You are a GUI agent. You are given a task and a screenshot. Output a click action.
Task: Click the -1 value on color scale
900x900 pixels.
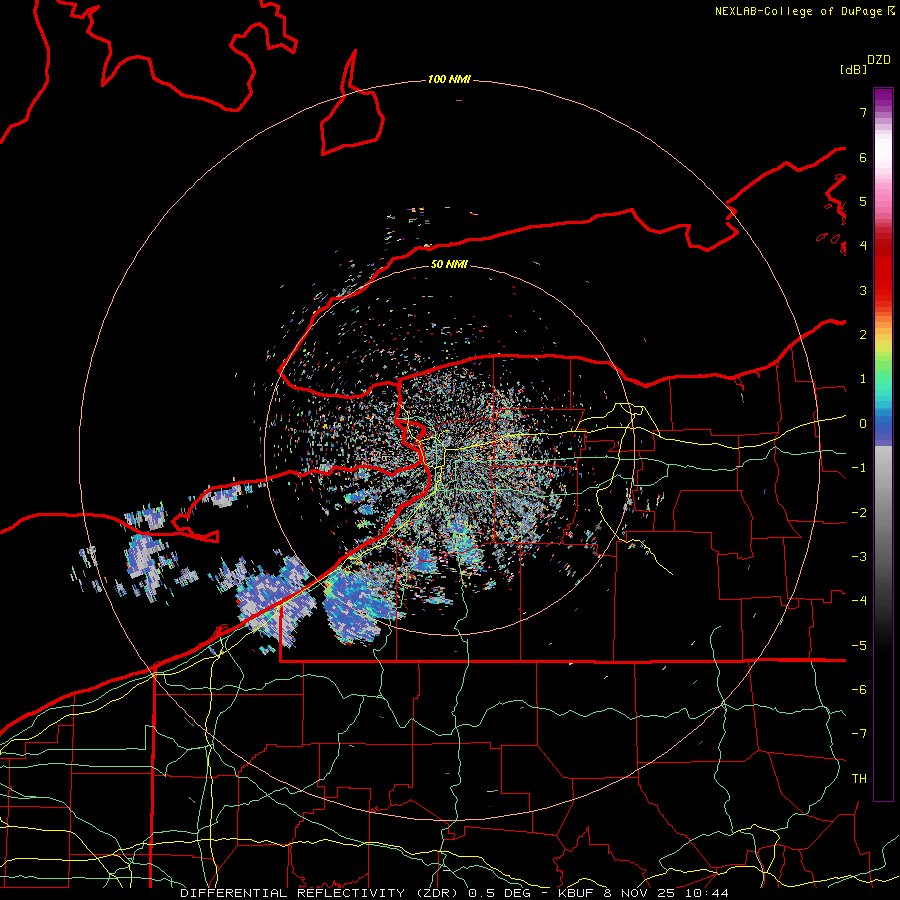(x=859, y=468)
